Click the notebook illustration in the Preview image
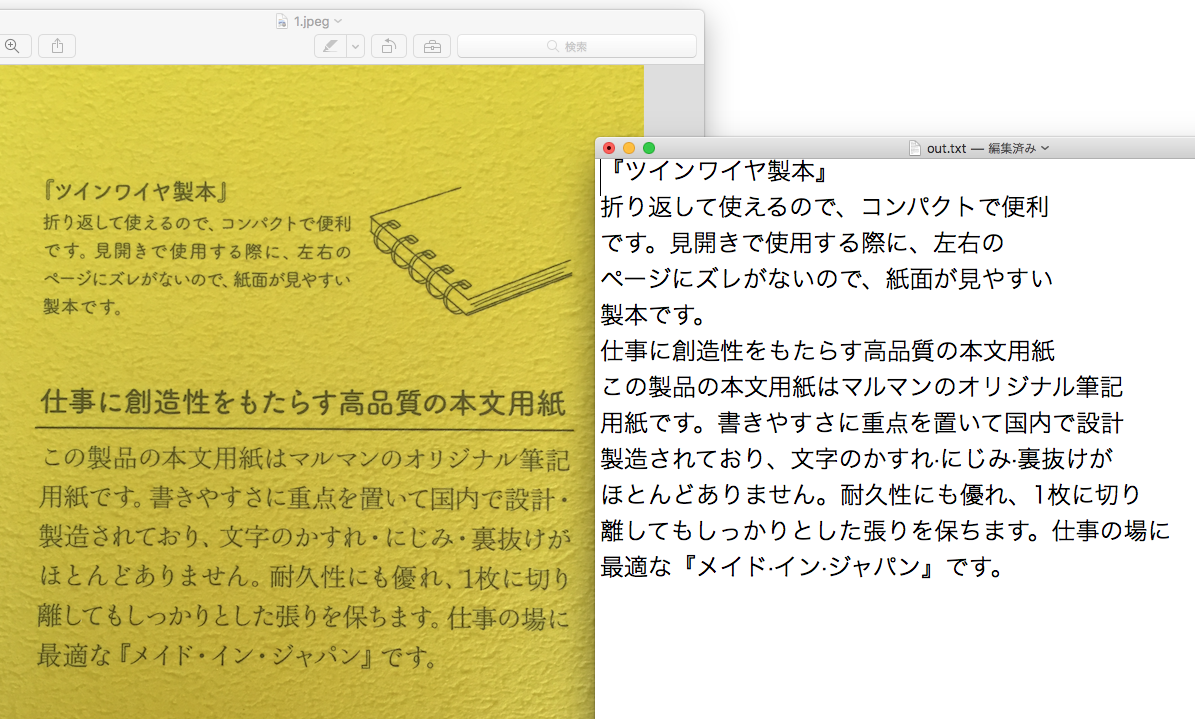Screen dimensions: 1195x719 [x=471, y=252]
